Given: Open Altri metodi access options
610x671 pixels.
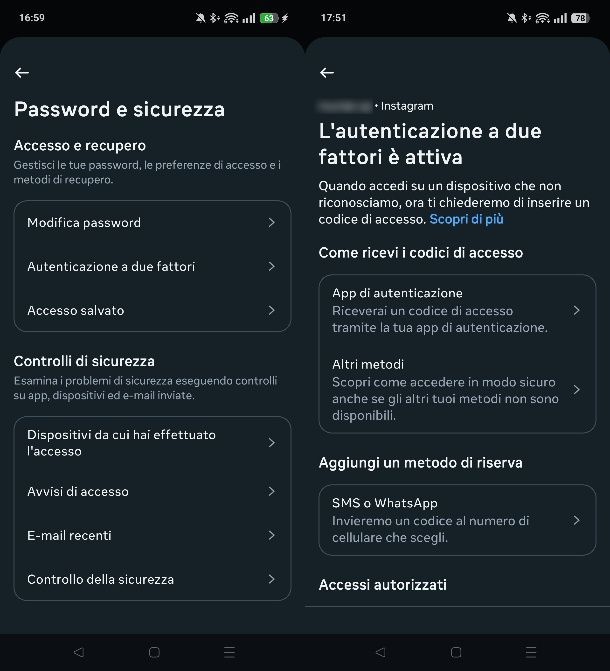Looking at the screenshot, I should (x=457, y=389).
